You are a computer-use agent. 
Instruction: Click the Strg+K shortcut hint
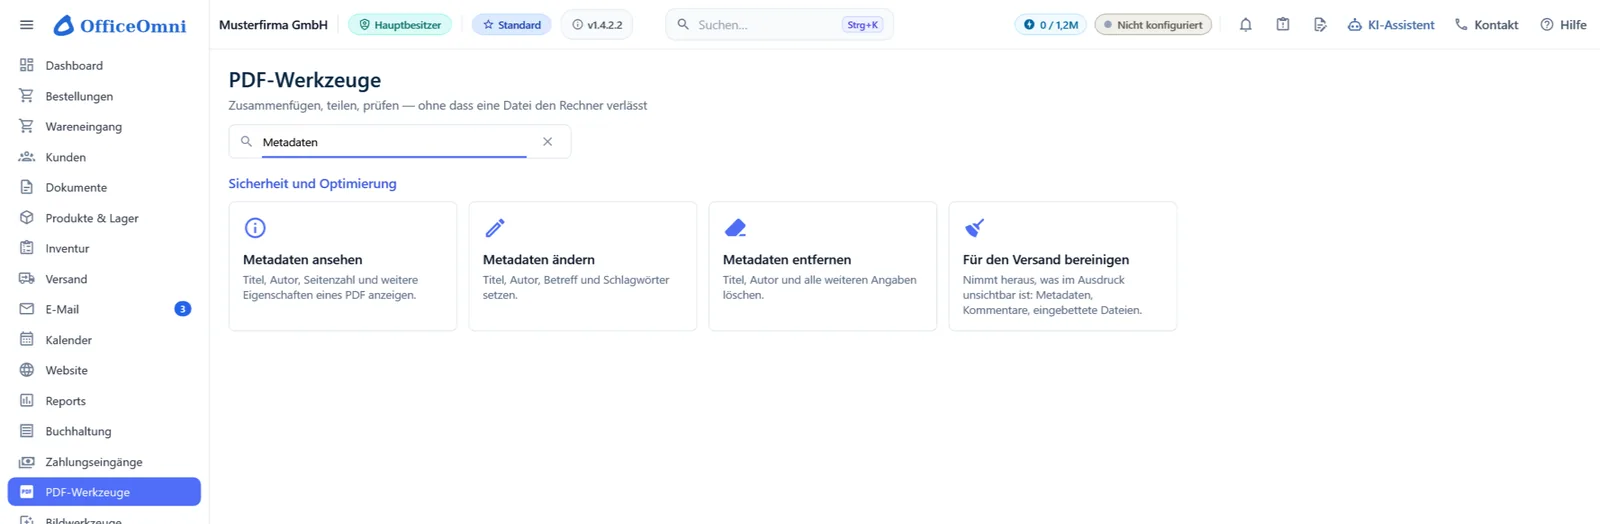(862, 25)
